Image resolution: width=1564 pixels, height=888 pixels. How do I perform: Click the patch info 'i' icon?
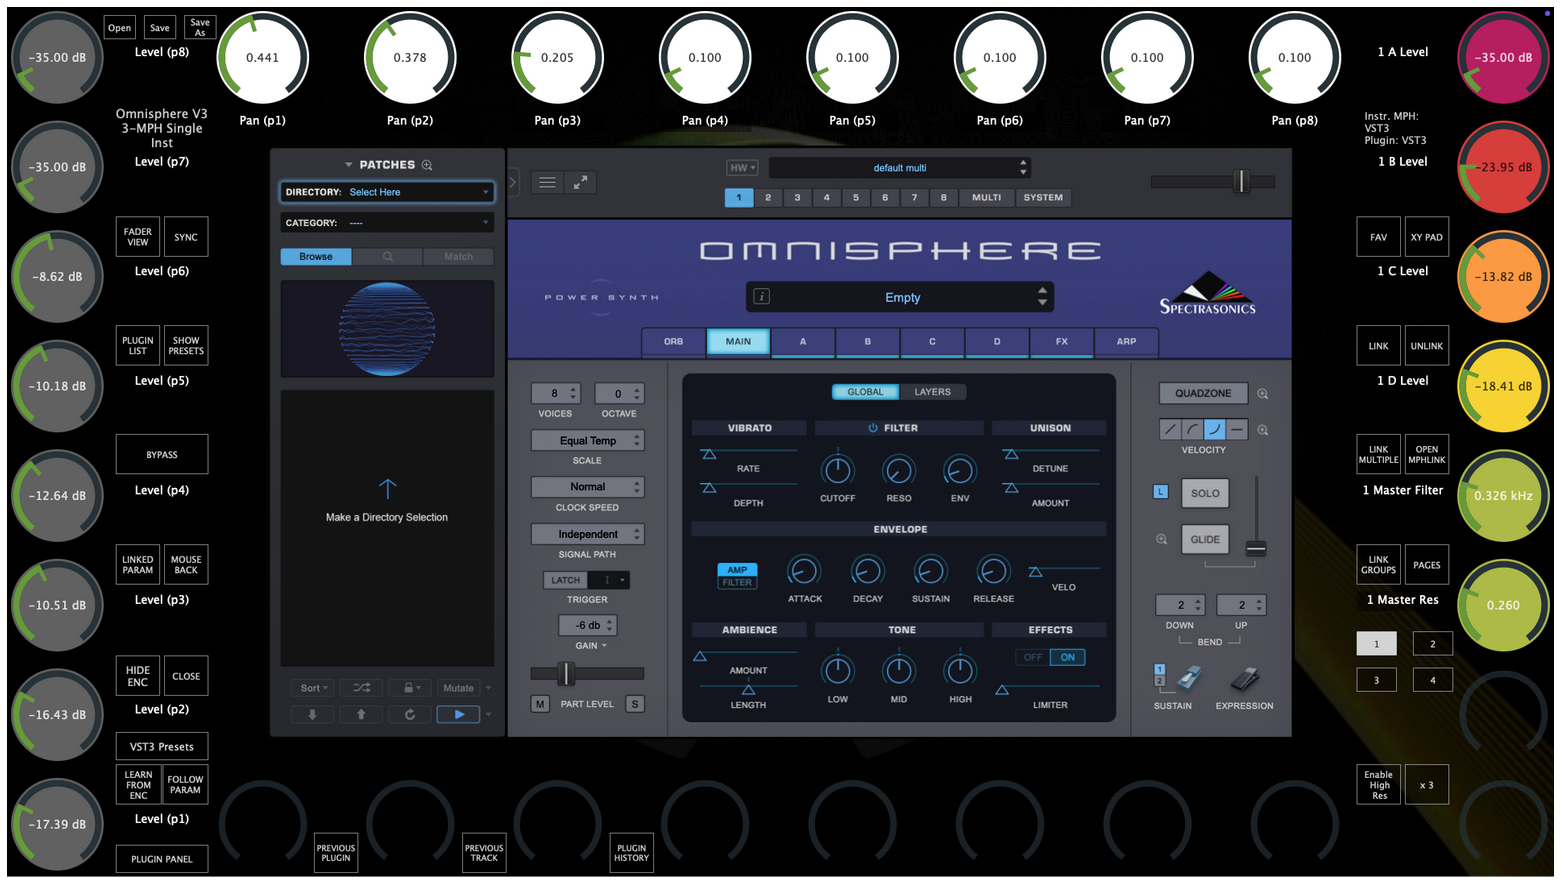coord(761,297)
